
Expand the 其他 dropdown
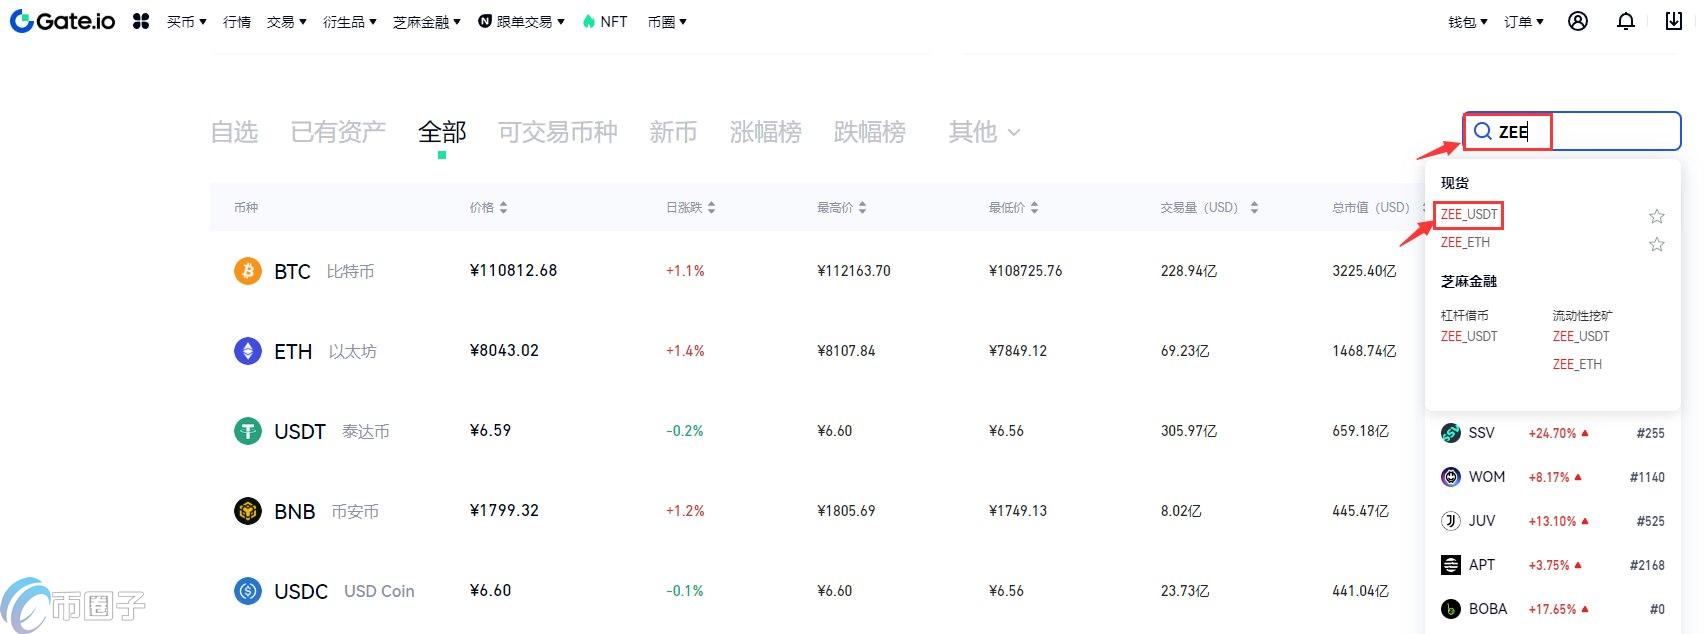click(x=984, y=132)
